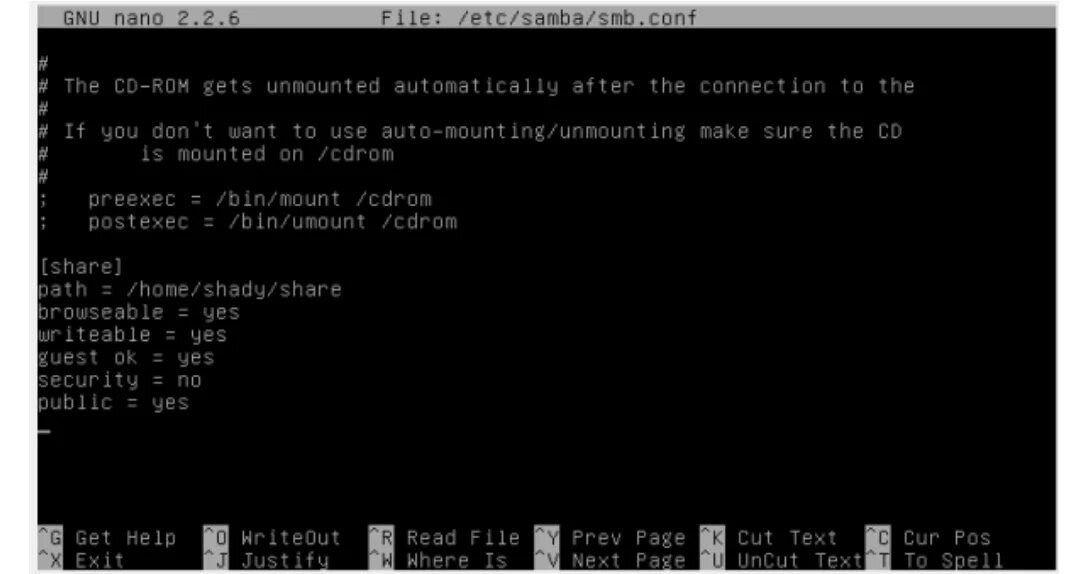Click the browseable = yes line
Screen dimensions: 1080x574
[x=139, y=312]
